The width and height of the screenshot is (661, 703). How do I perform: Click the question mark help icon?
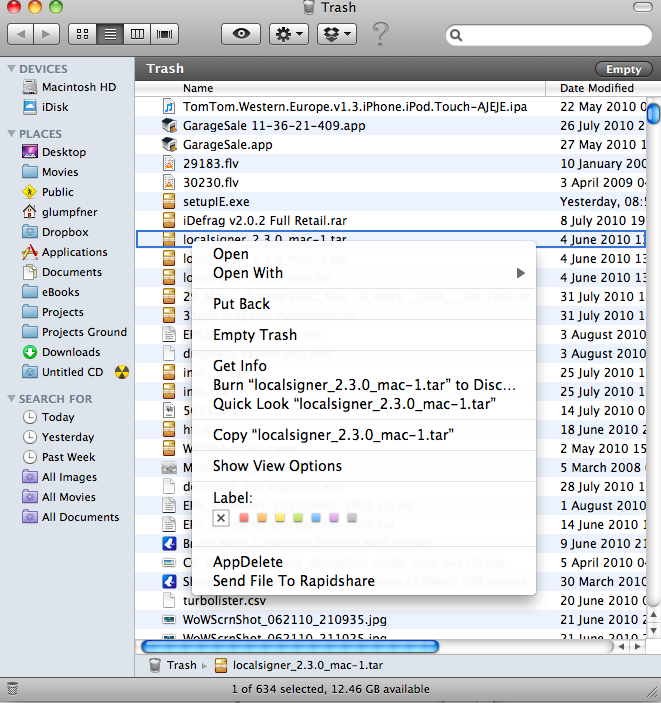tap(380, 35)
